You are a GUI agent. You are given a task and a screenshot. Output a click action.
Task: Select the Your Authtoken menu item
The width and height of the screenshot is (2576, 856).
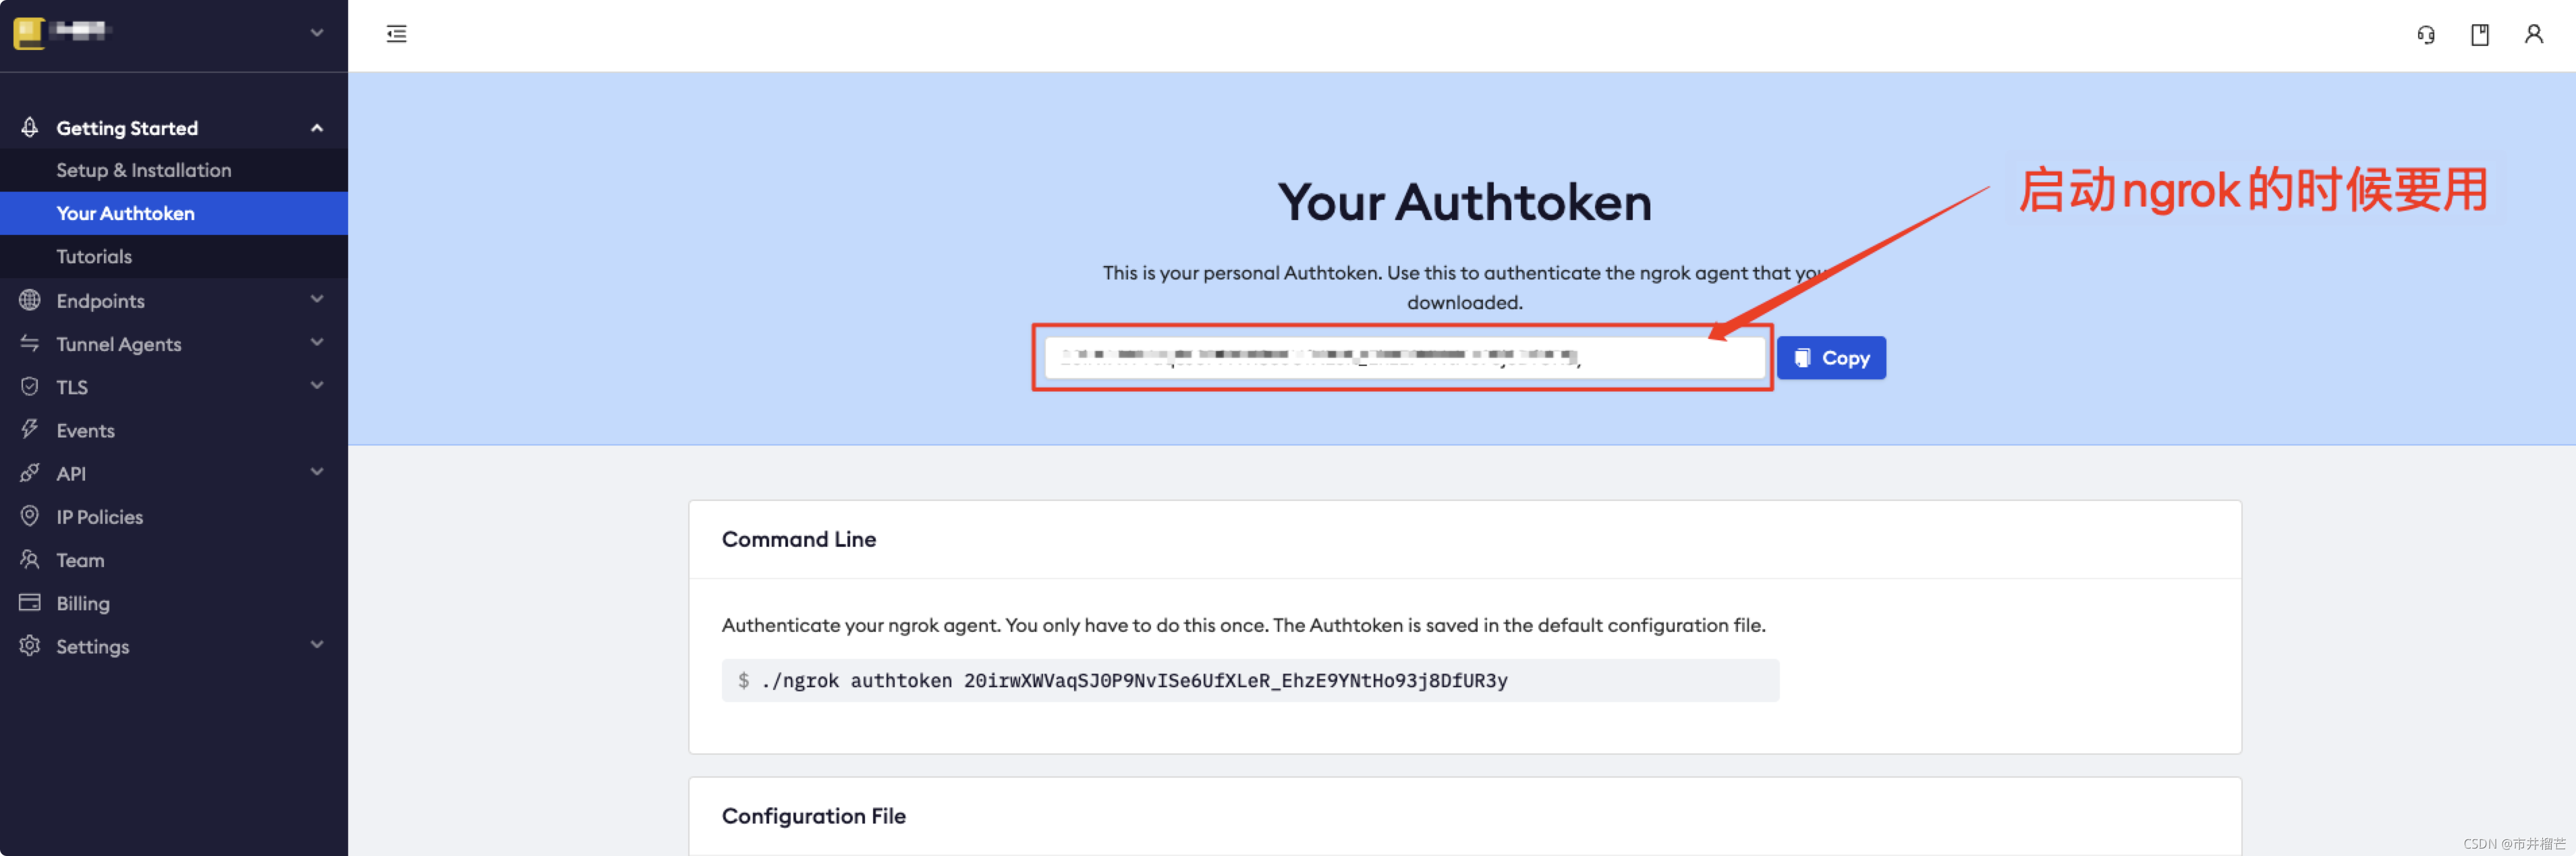click(x=125, y=213)
